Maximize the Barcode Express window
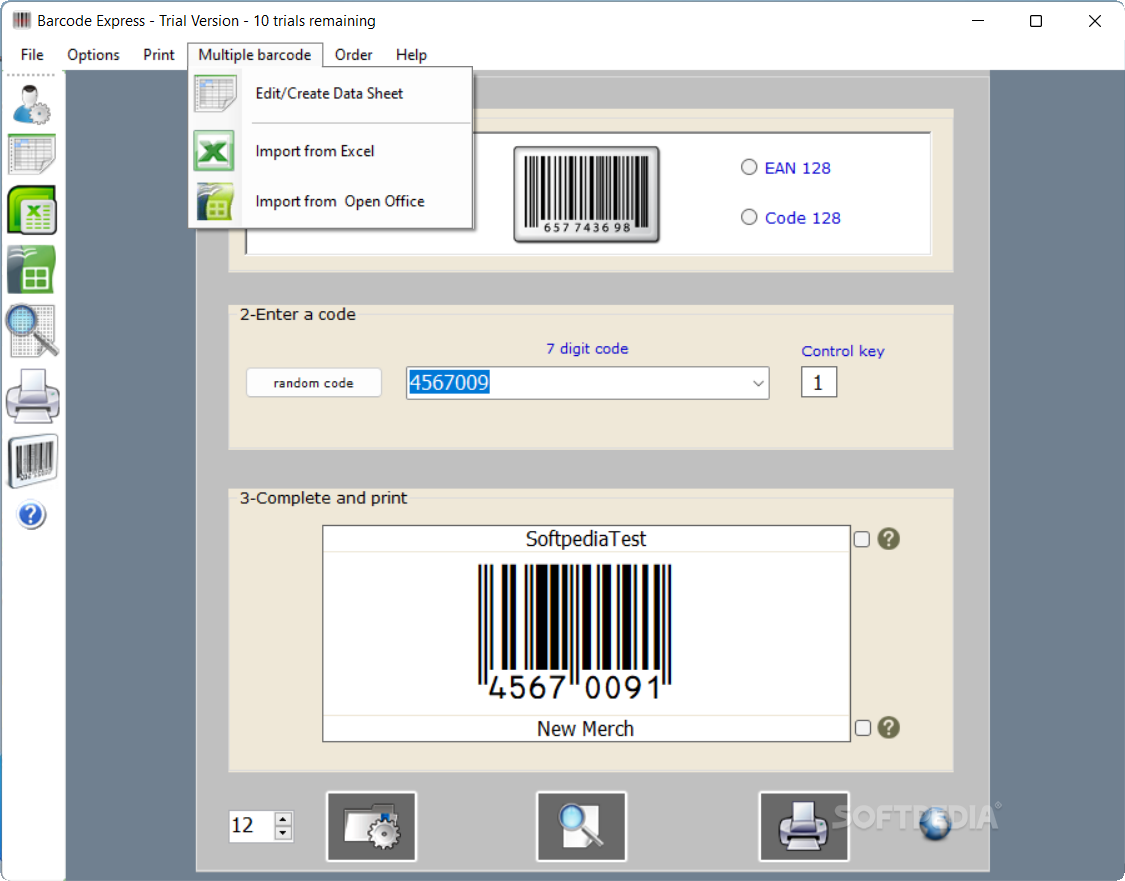1125x881 pixels. point(1035,21)
